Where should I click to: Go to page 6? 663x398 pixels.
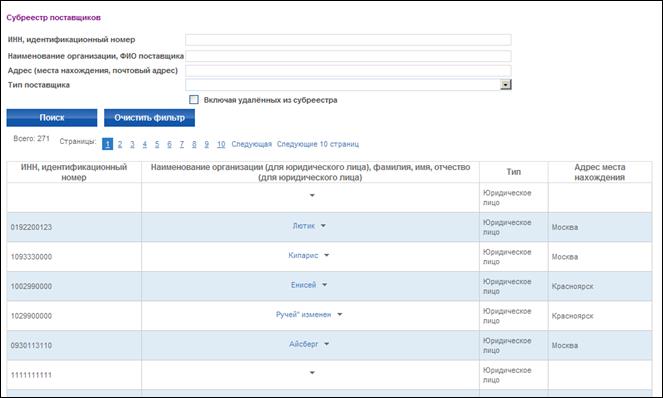(169, 144)
